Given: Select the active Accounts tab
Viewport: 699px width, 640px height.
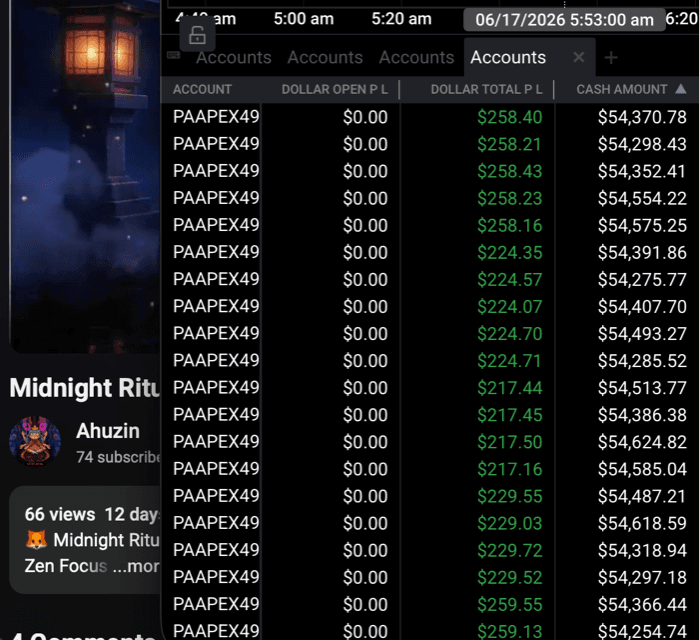Looking at the screenshot, I should pos(508,57).
